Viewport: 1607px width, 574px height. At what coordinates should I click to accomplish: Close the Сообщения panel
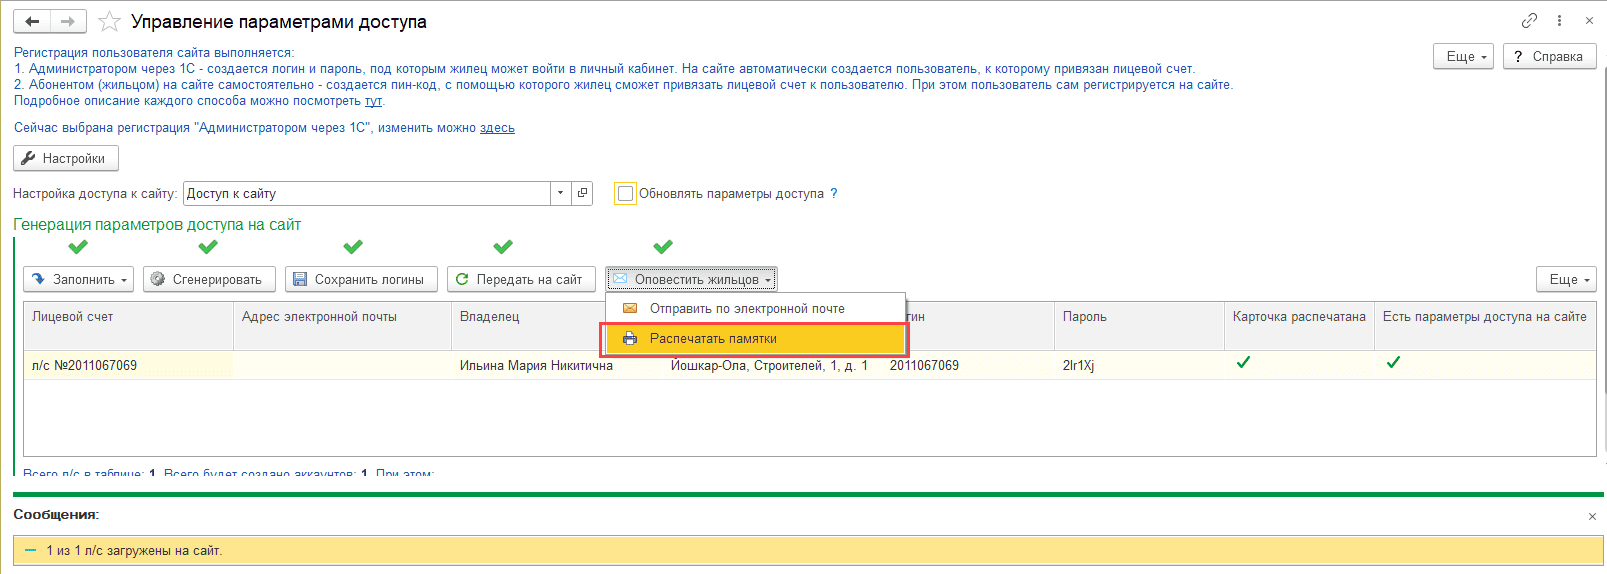(x=1592, y=516)
